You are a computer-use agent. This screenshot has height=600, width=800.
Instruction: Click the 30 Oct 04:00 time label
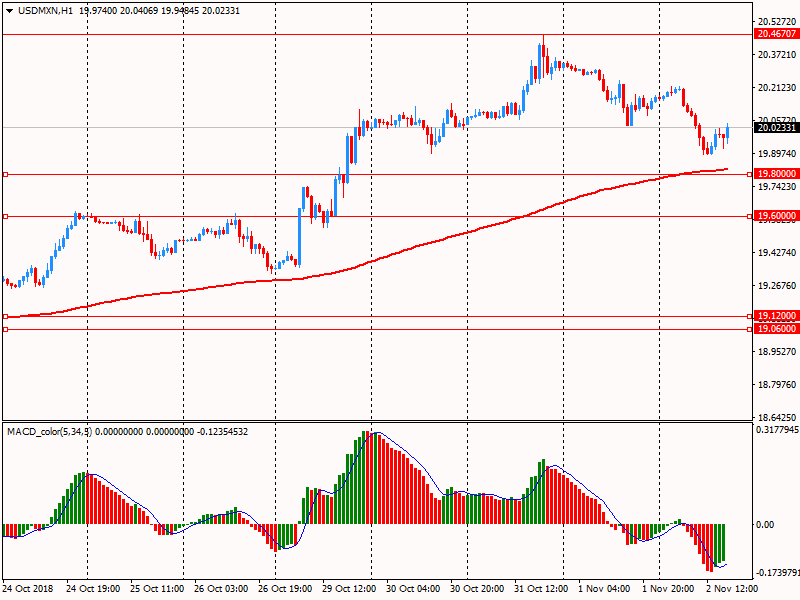[x=413, y=589]
